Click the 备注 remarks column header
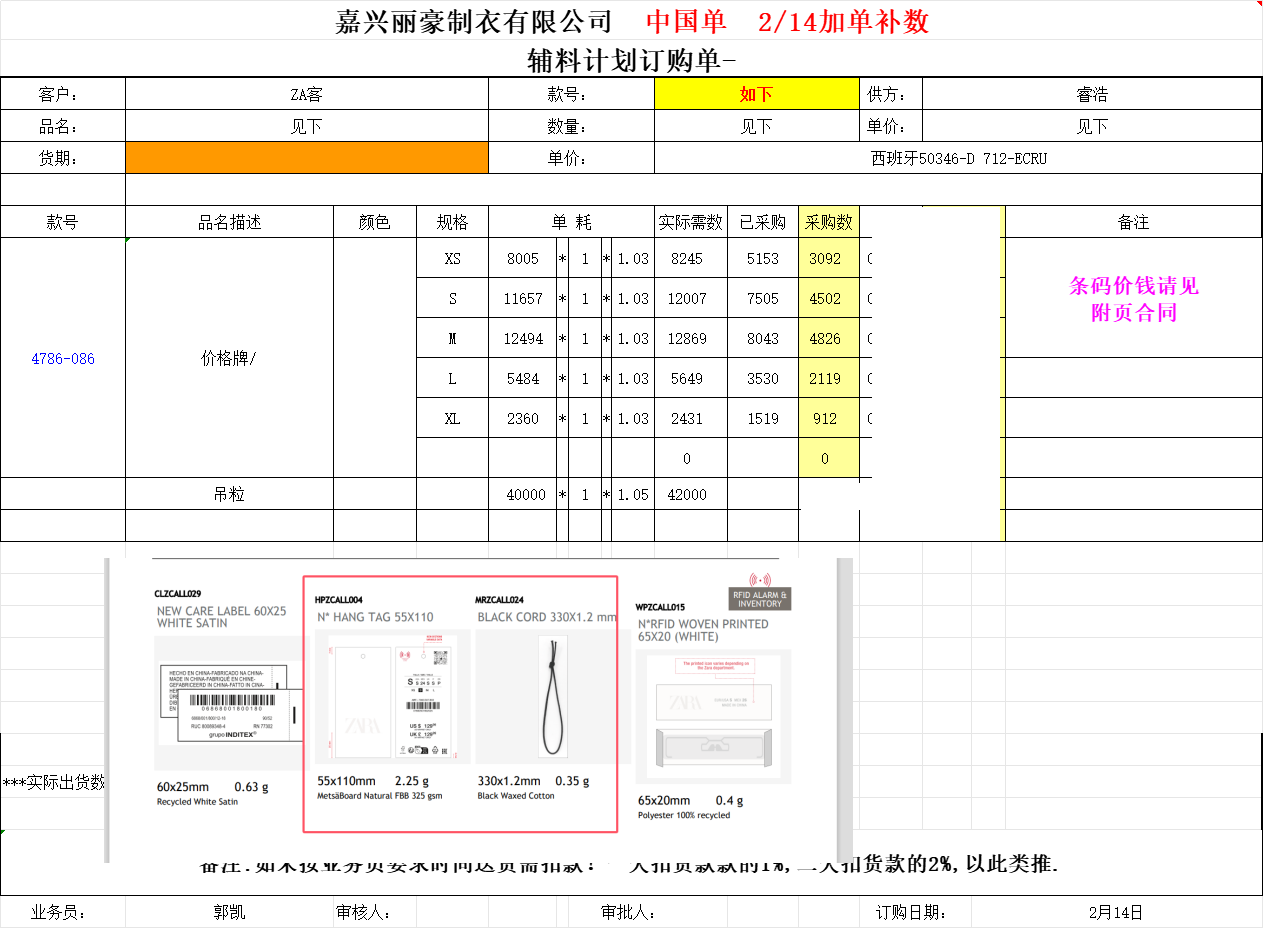This screenshot has width=1263, height=928. (1133, 222)
